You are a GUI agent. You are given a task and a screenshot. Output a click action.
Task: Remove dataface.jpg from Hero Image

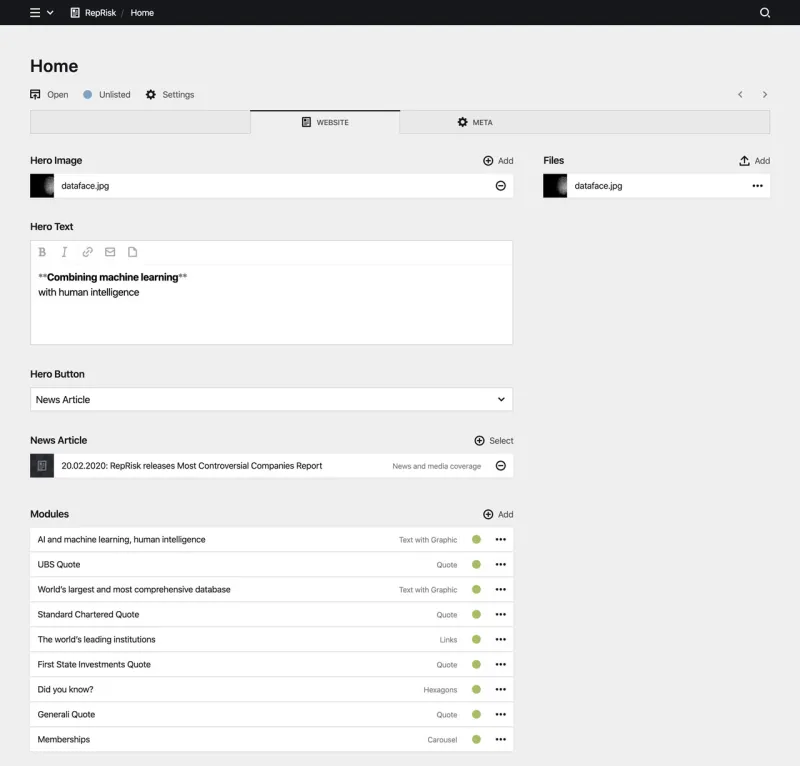(500, 186)
